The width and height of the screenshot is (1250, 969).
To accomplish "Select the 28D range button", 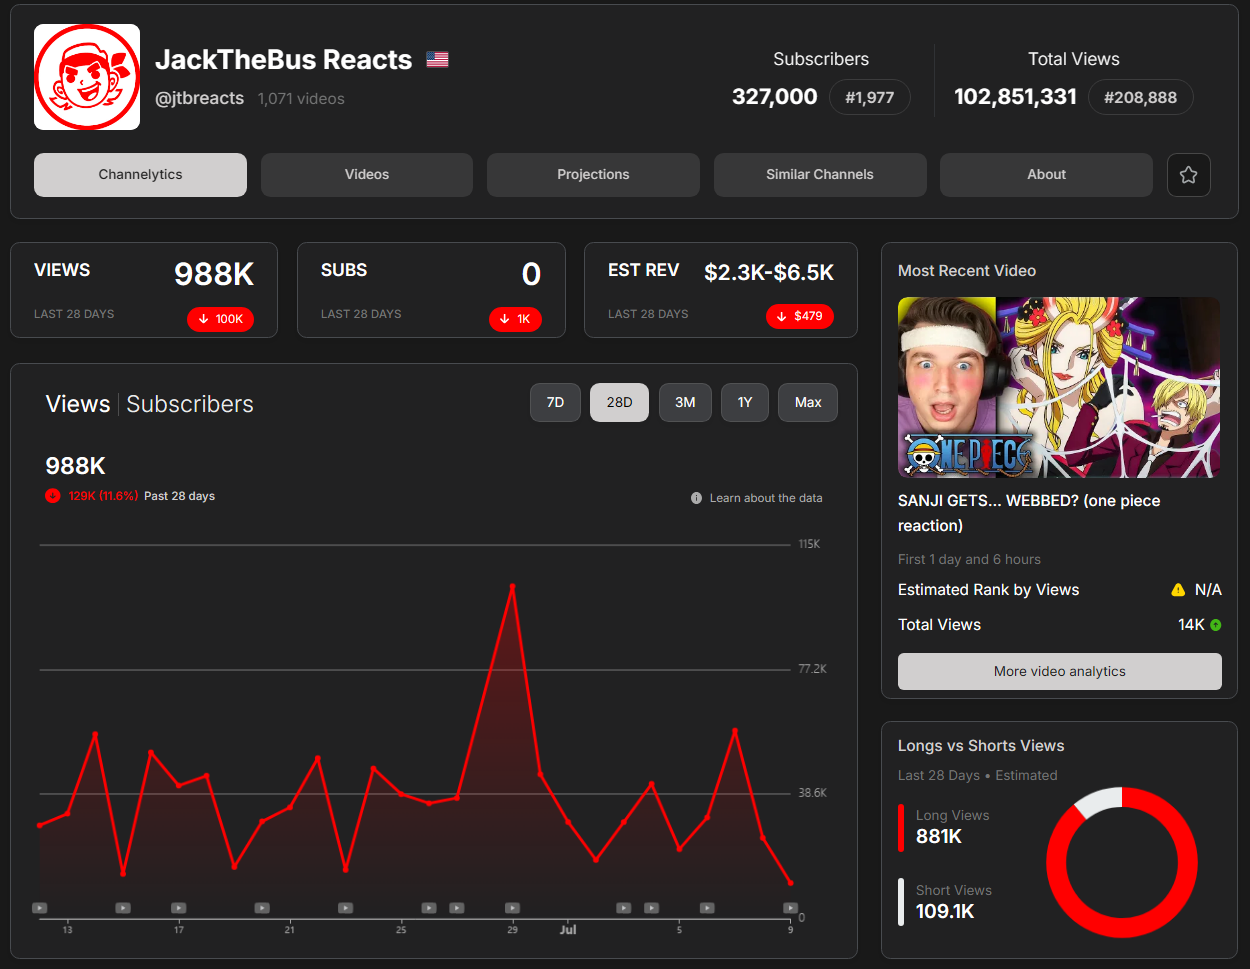I will (x=619, y=402).
